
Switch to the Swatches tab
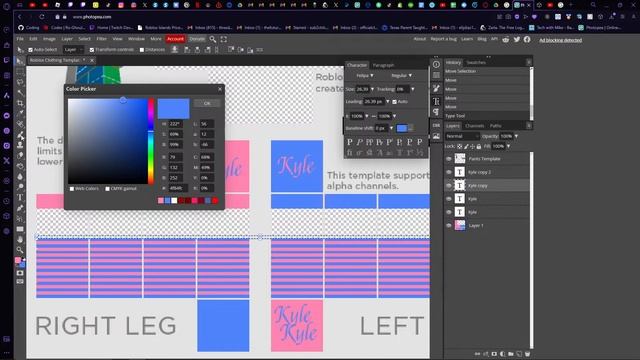pos(476,62)
